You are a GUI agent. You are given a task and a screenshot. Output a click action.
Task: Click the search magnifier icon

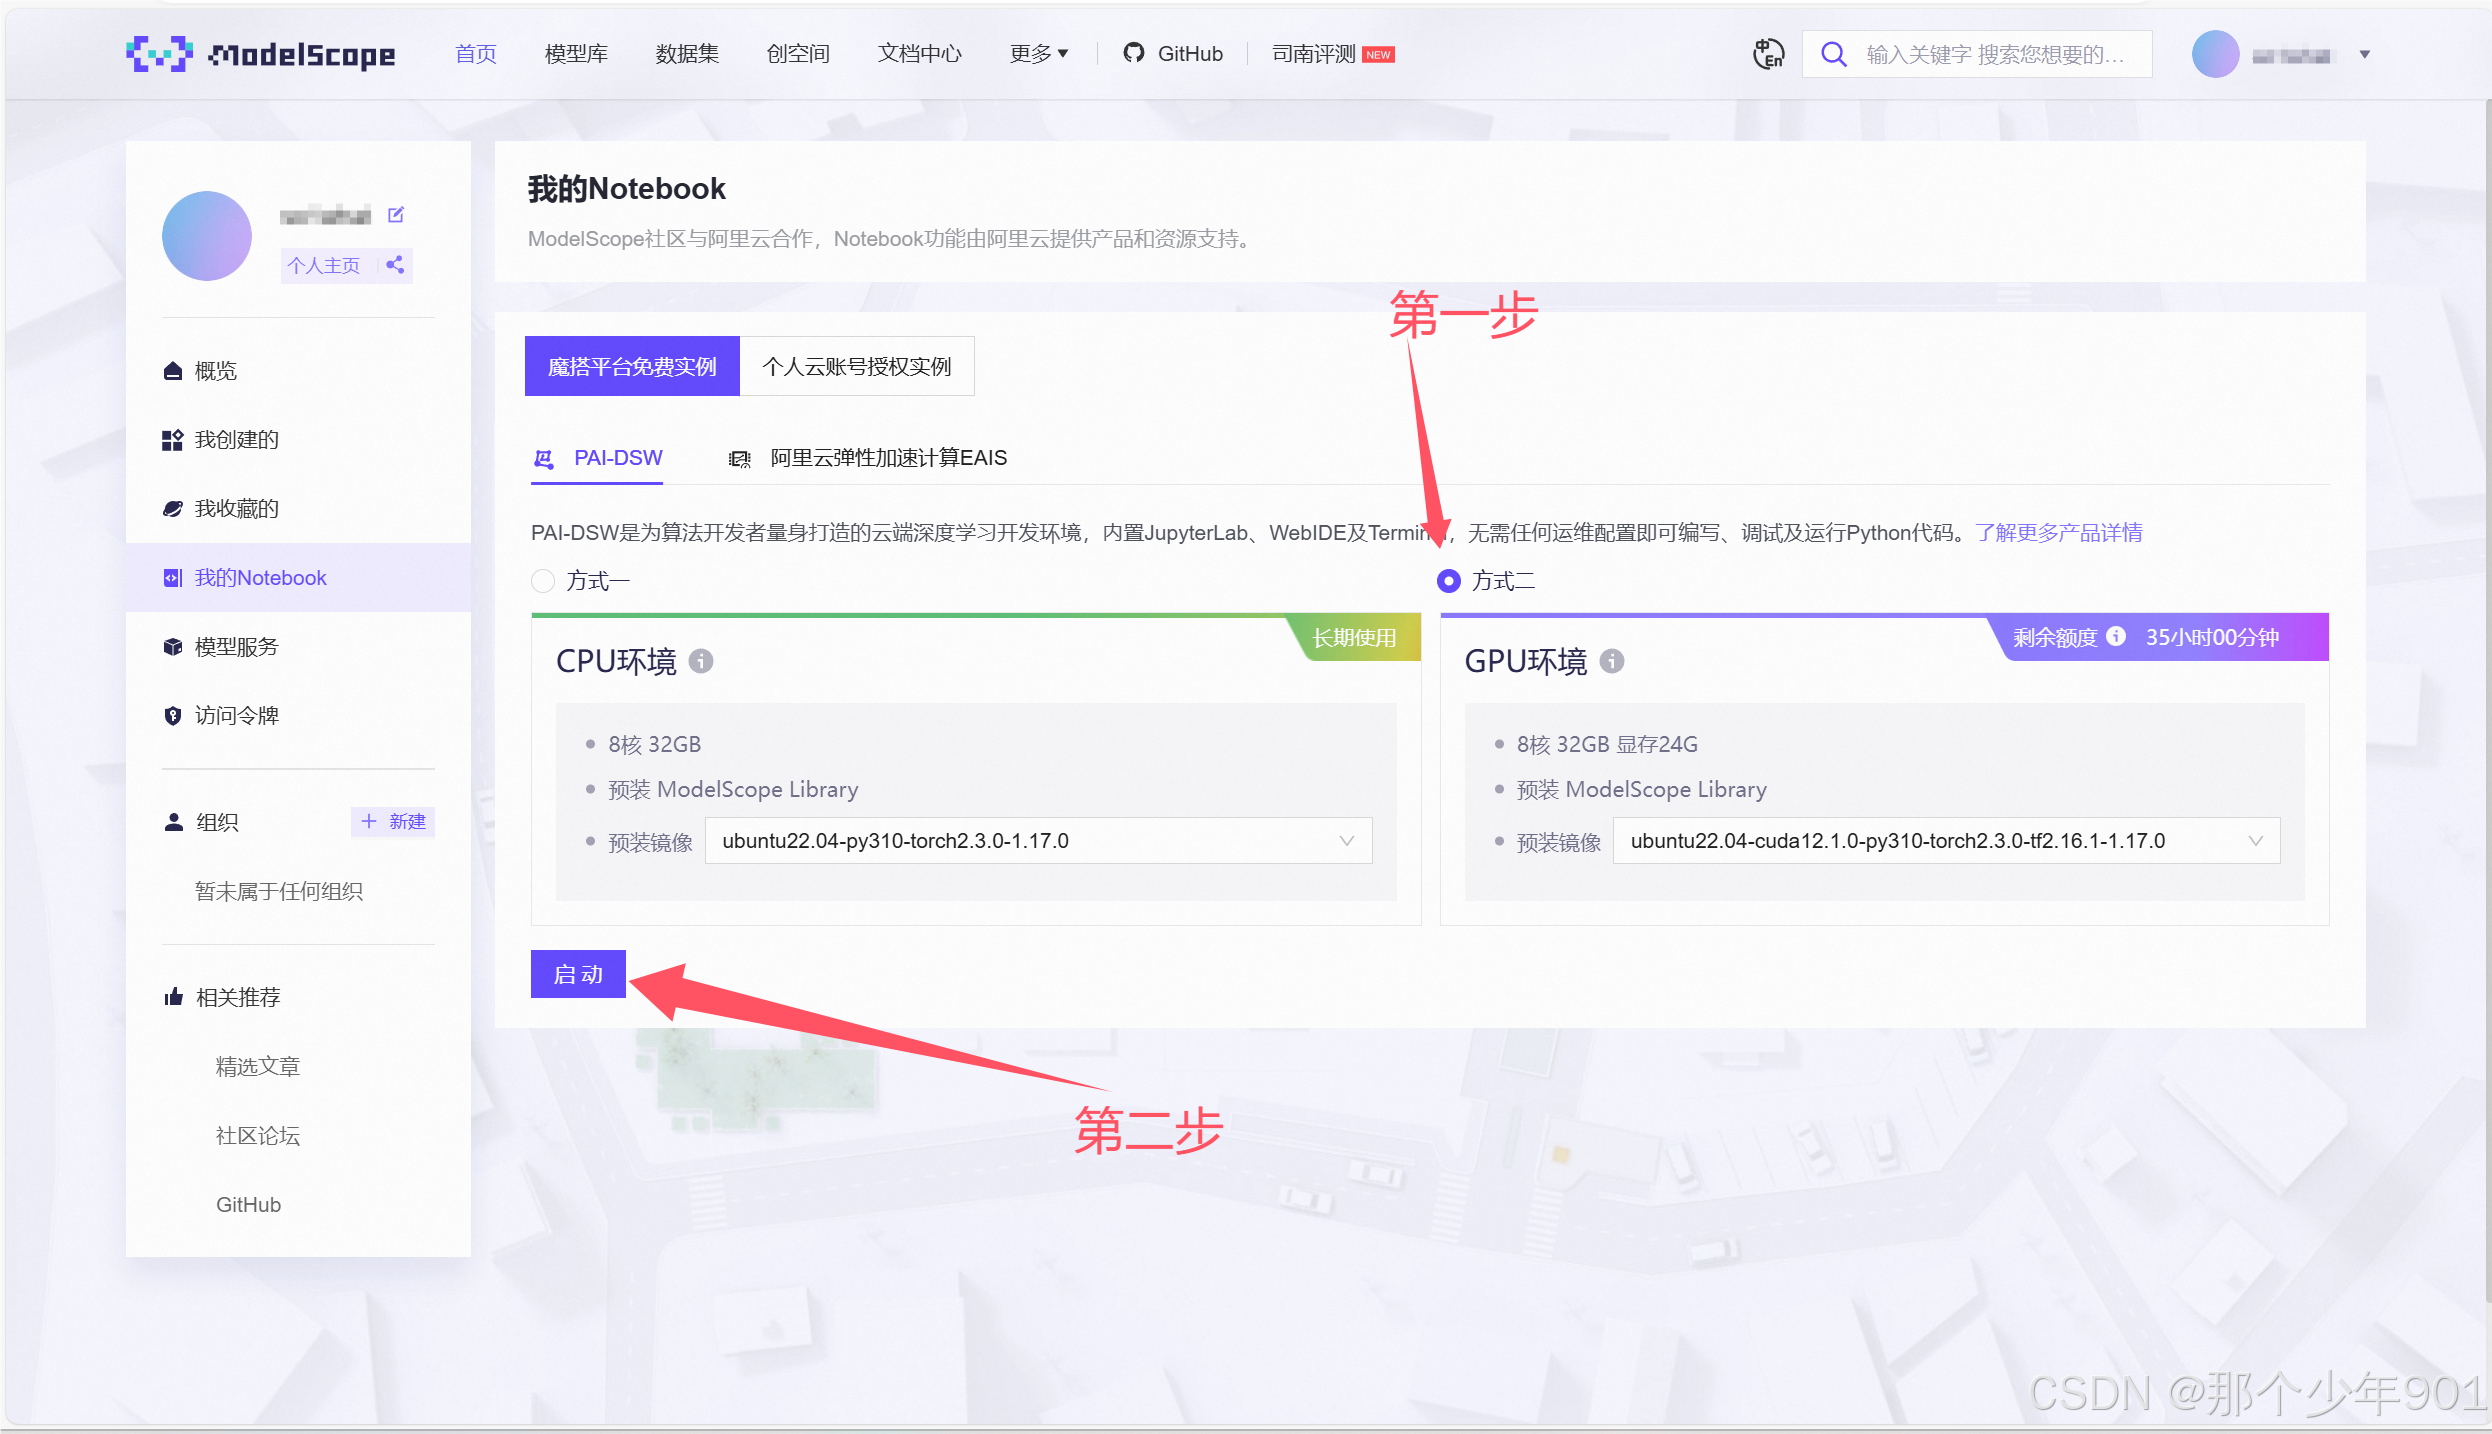[1833, 54]
